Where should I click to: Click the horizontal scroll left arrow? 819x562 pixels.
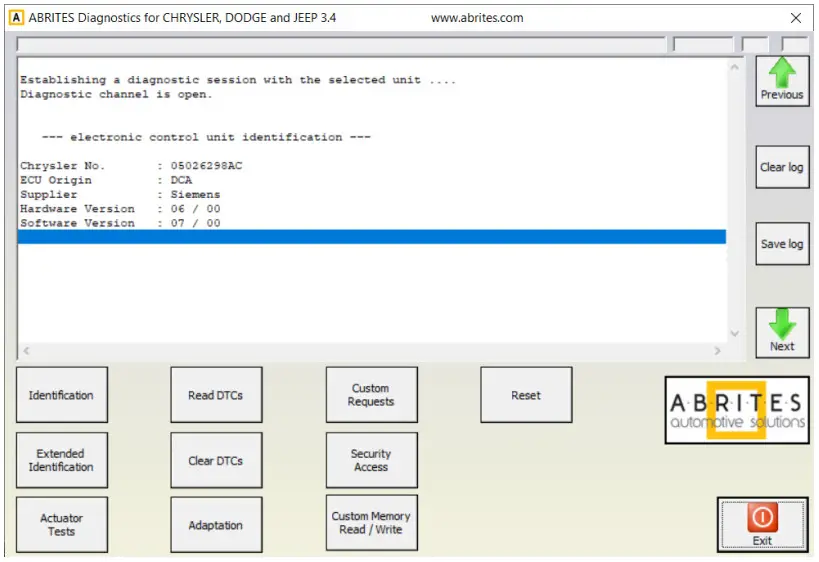click(26, 351)
